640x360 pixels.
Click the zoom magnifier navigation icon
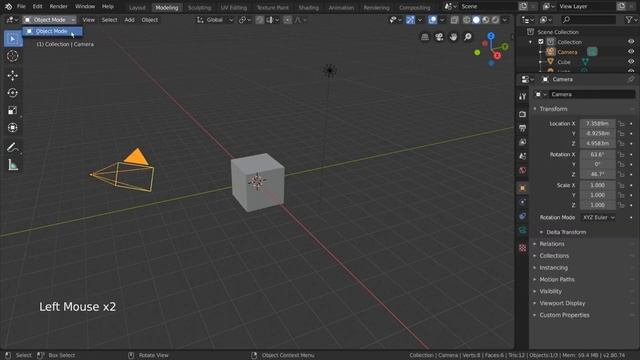point(468,37)
